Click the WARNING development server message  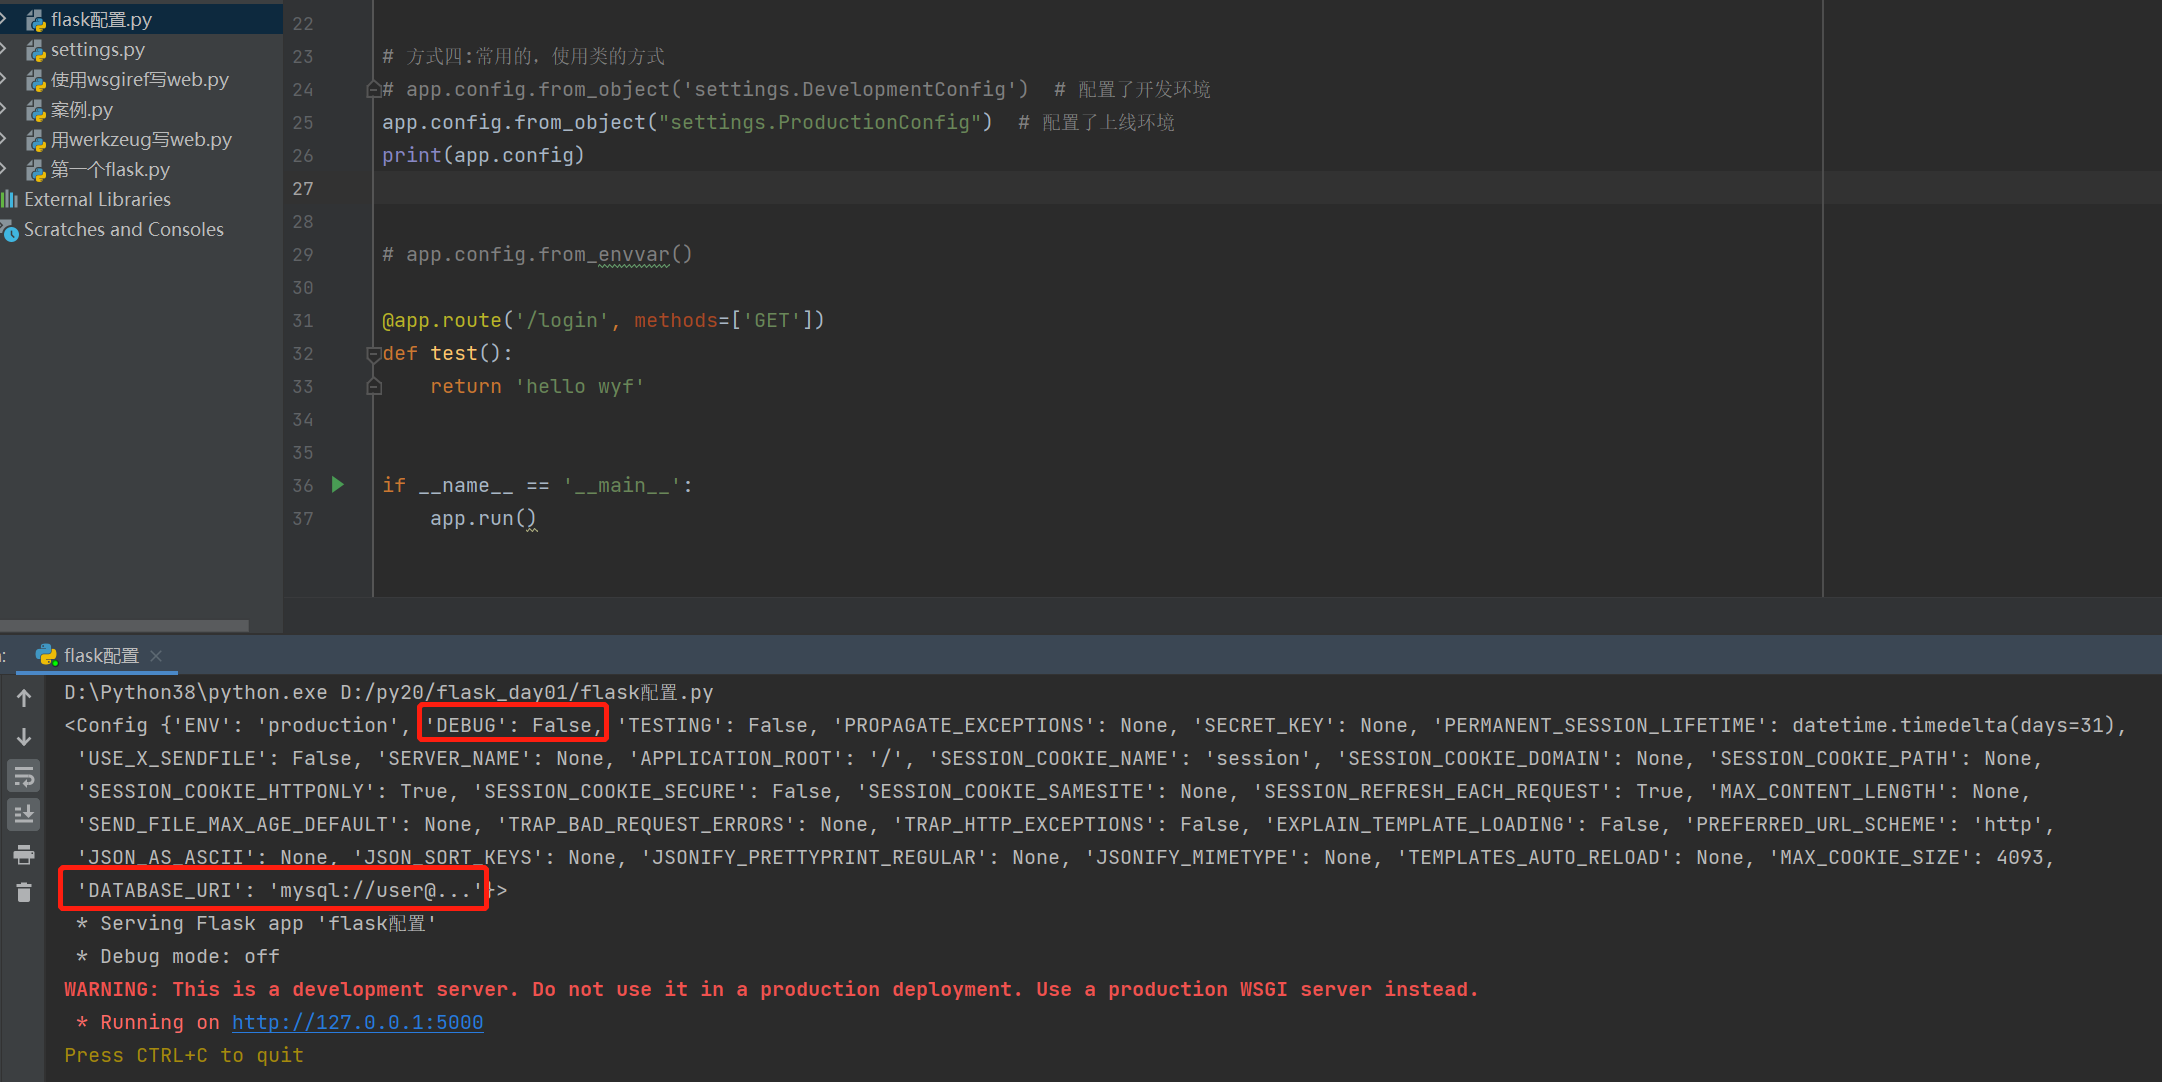click(771, 989)
